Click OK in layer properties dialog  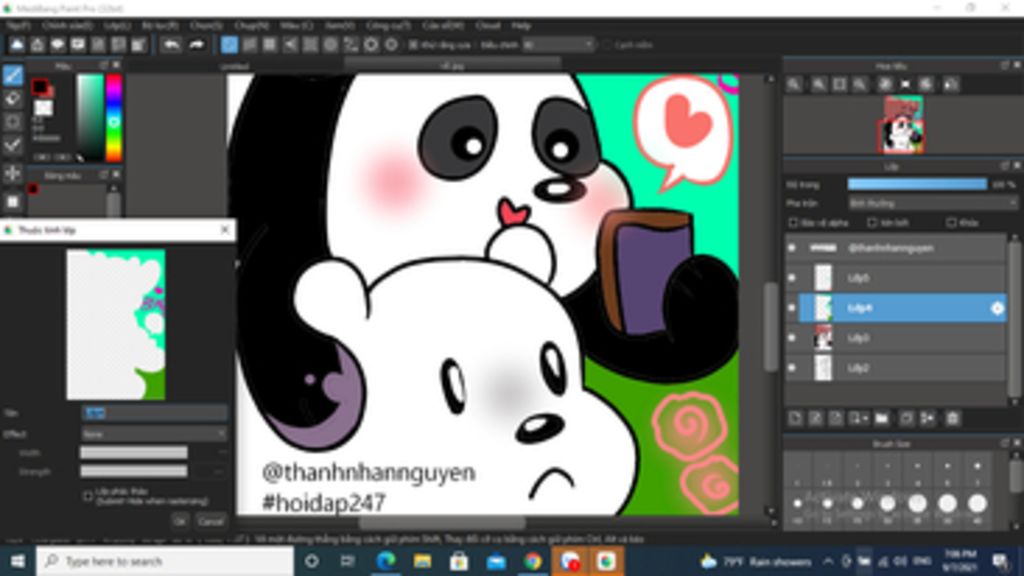tap(180, 520)
